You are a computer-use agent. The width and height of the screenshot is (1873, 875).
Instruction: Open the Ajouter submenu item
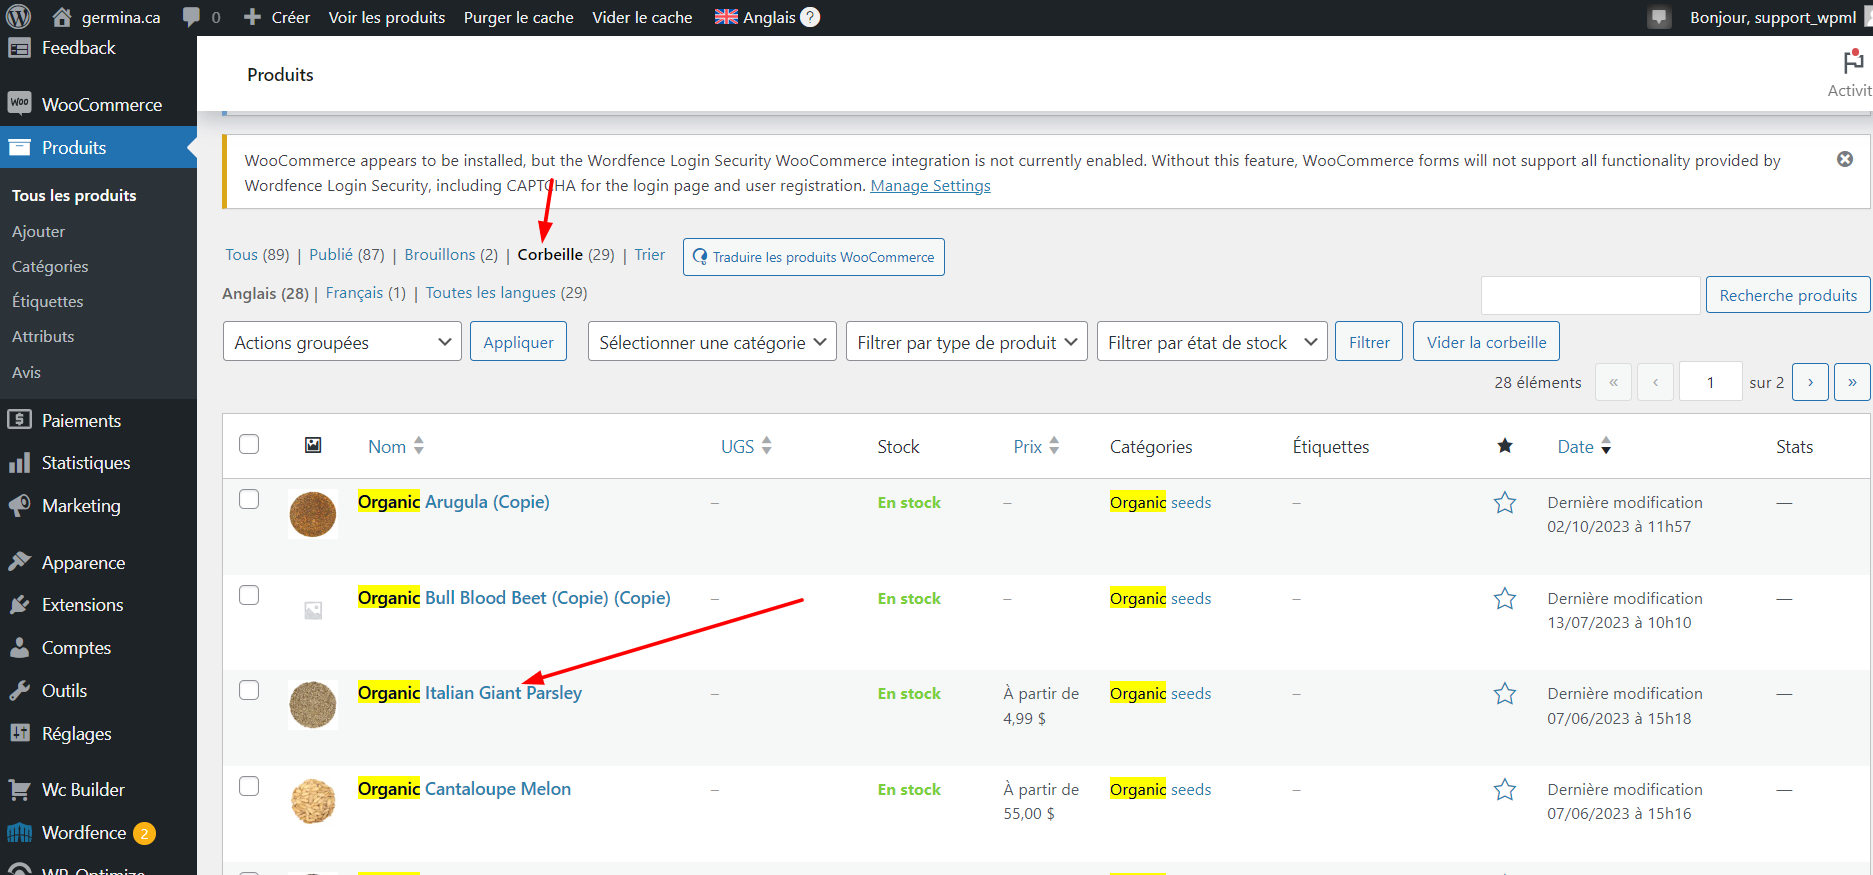click(x=38, y=231)
